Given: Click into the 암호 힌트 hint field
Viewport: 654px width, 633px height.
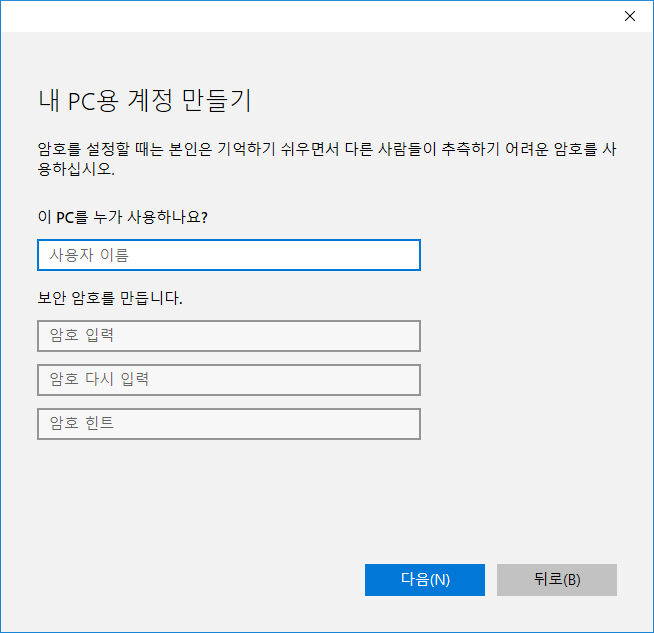Looking at the screenshot, I should pos(228,424).
